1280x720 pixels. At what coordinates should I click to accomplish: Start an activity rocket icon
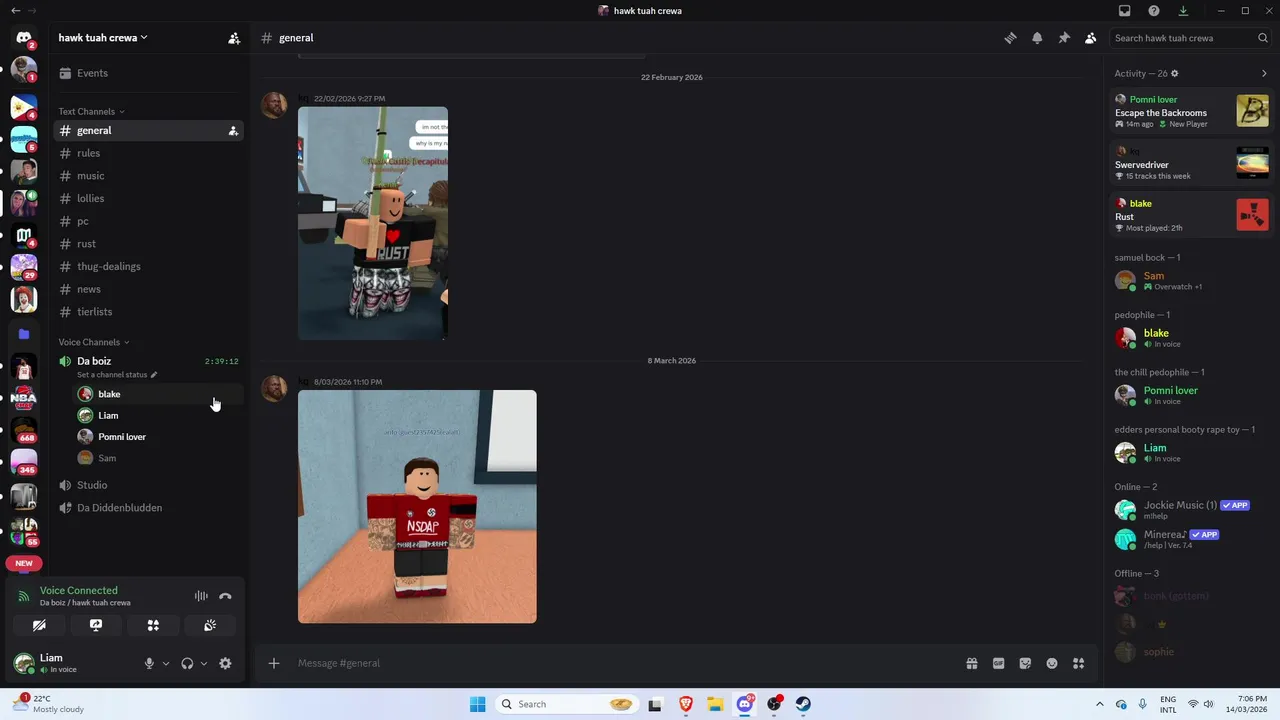click(x=153, y=625)
